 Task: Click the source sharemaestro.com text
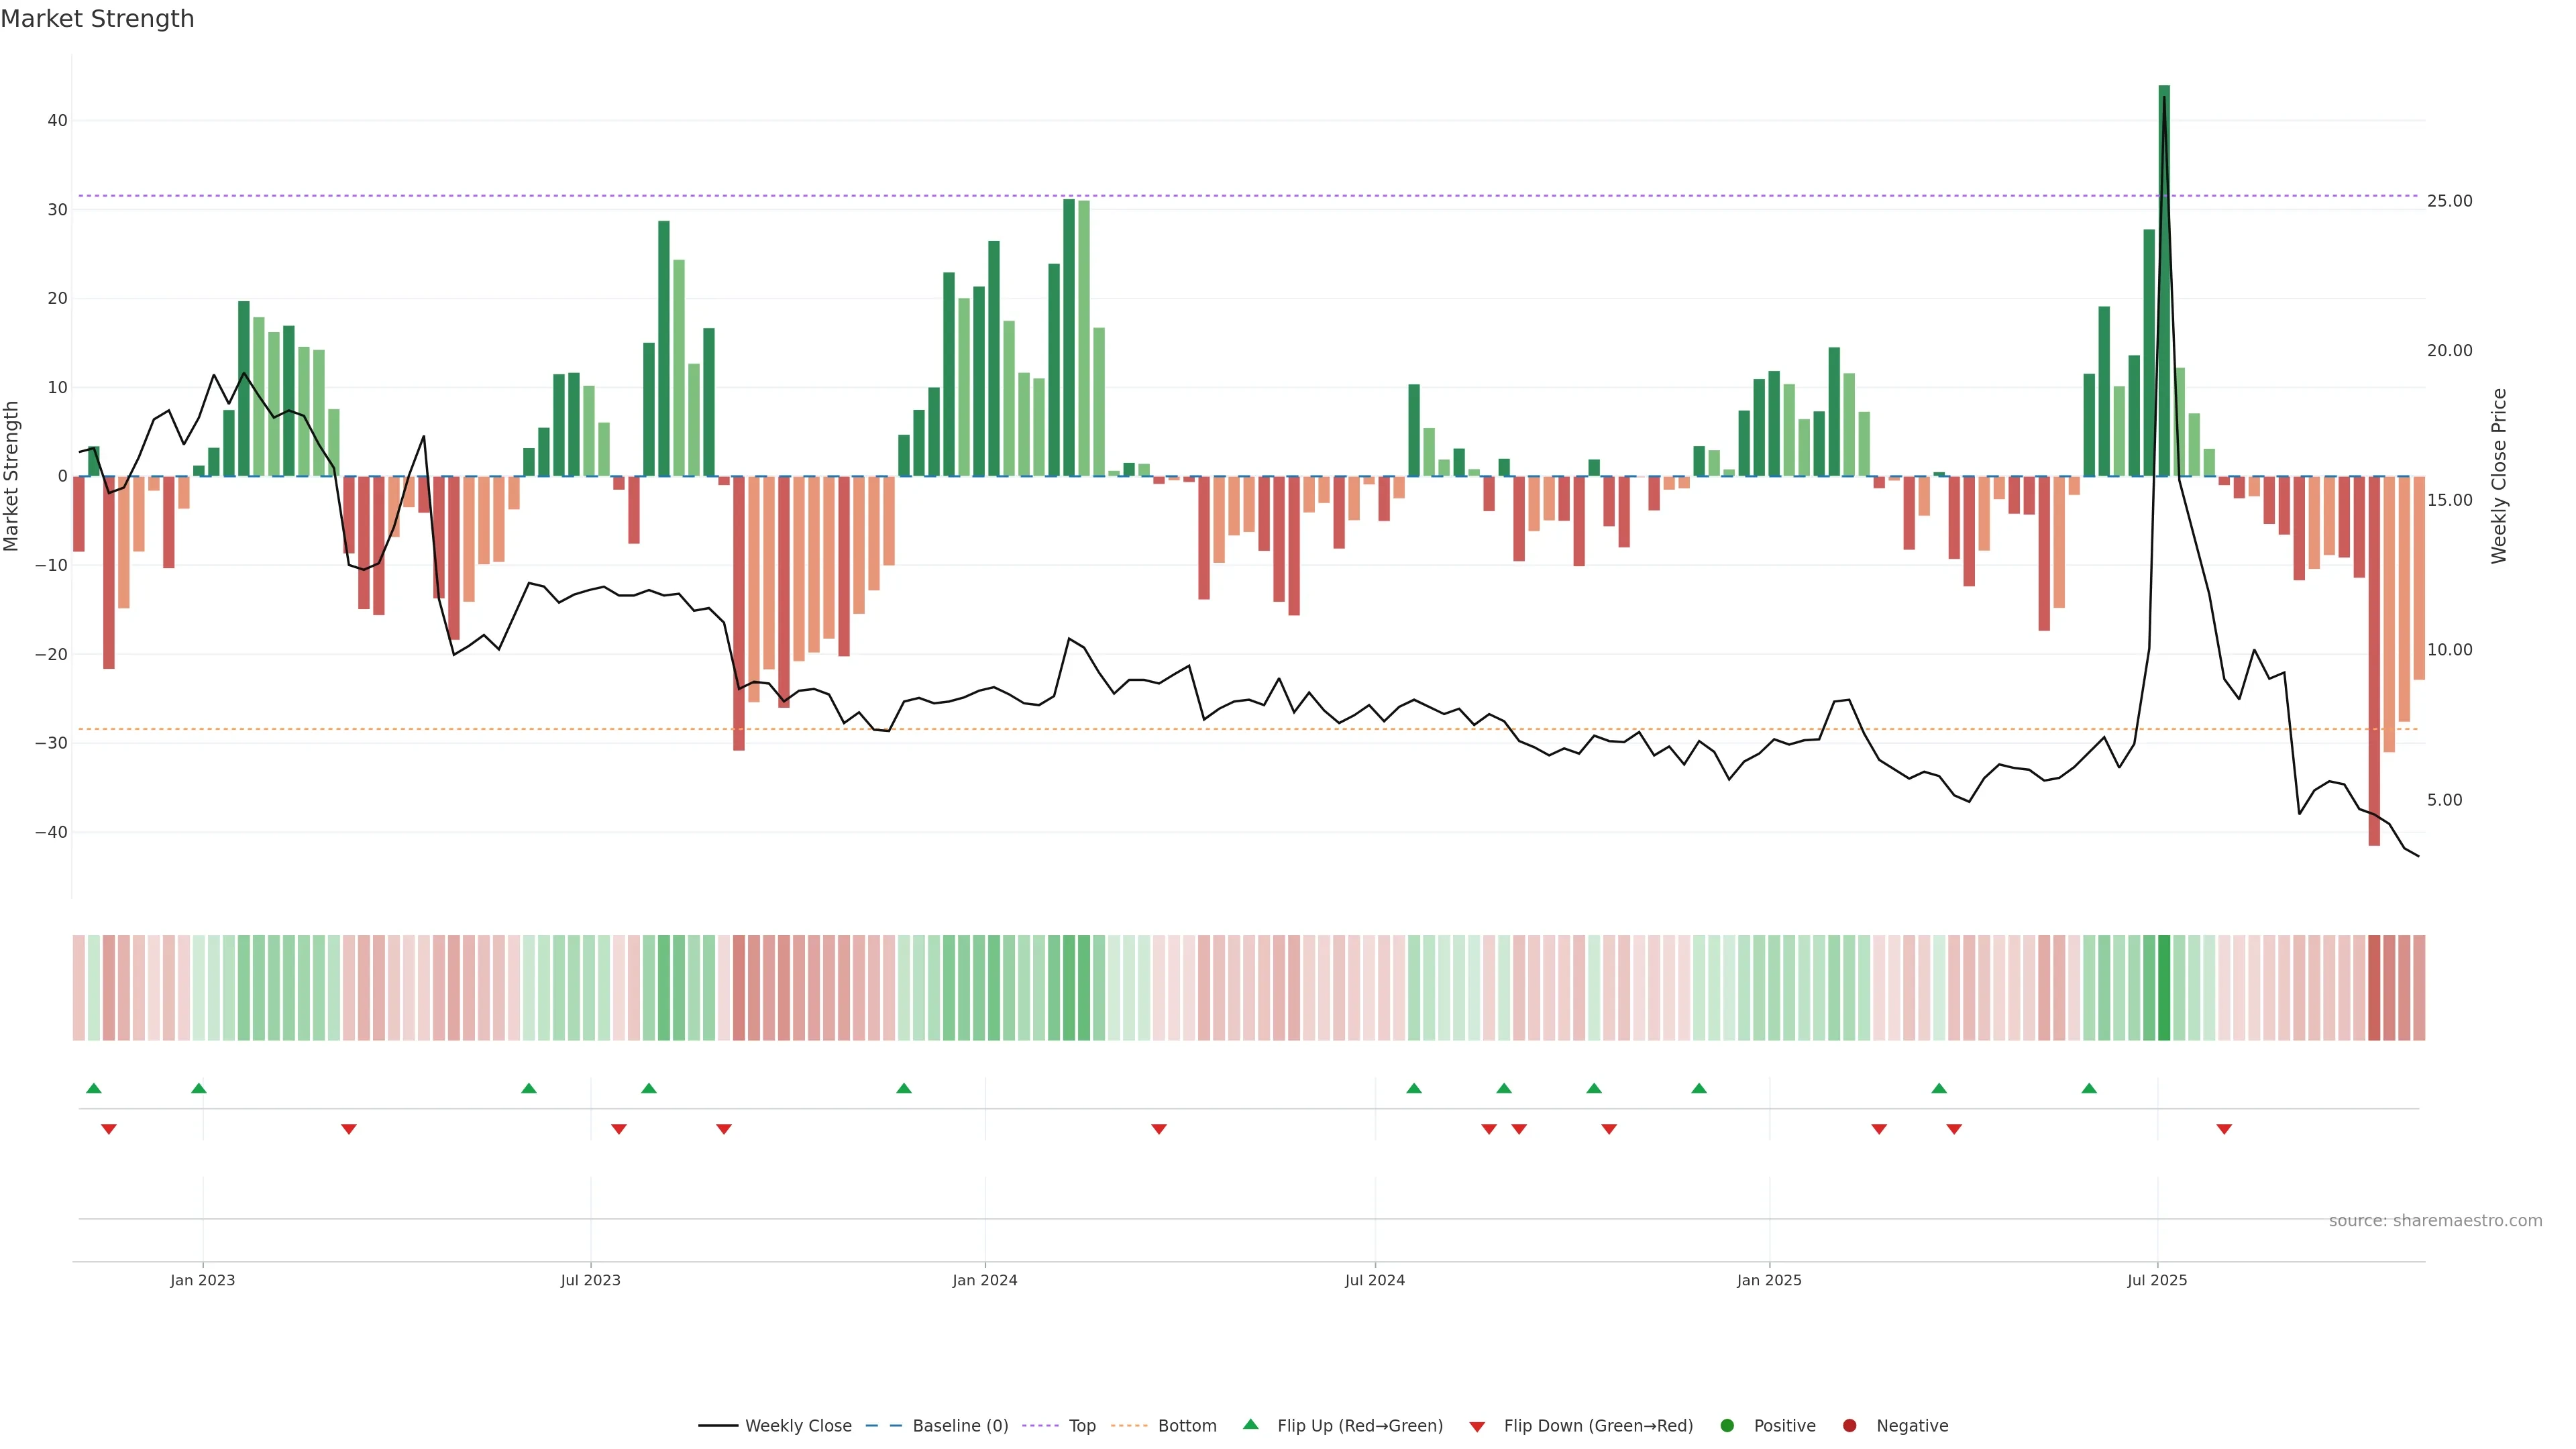coord(2435,1221)
